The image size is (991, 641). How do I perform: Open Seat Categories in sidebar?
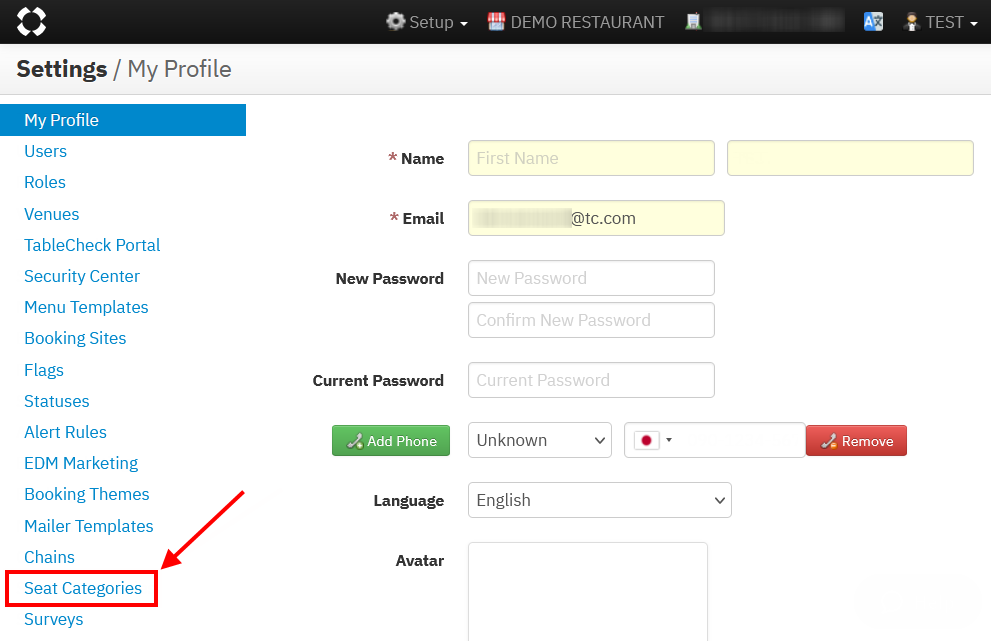click(x=83, y=588)
